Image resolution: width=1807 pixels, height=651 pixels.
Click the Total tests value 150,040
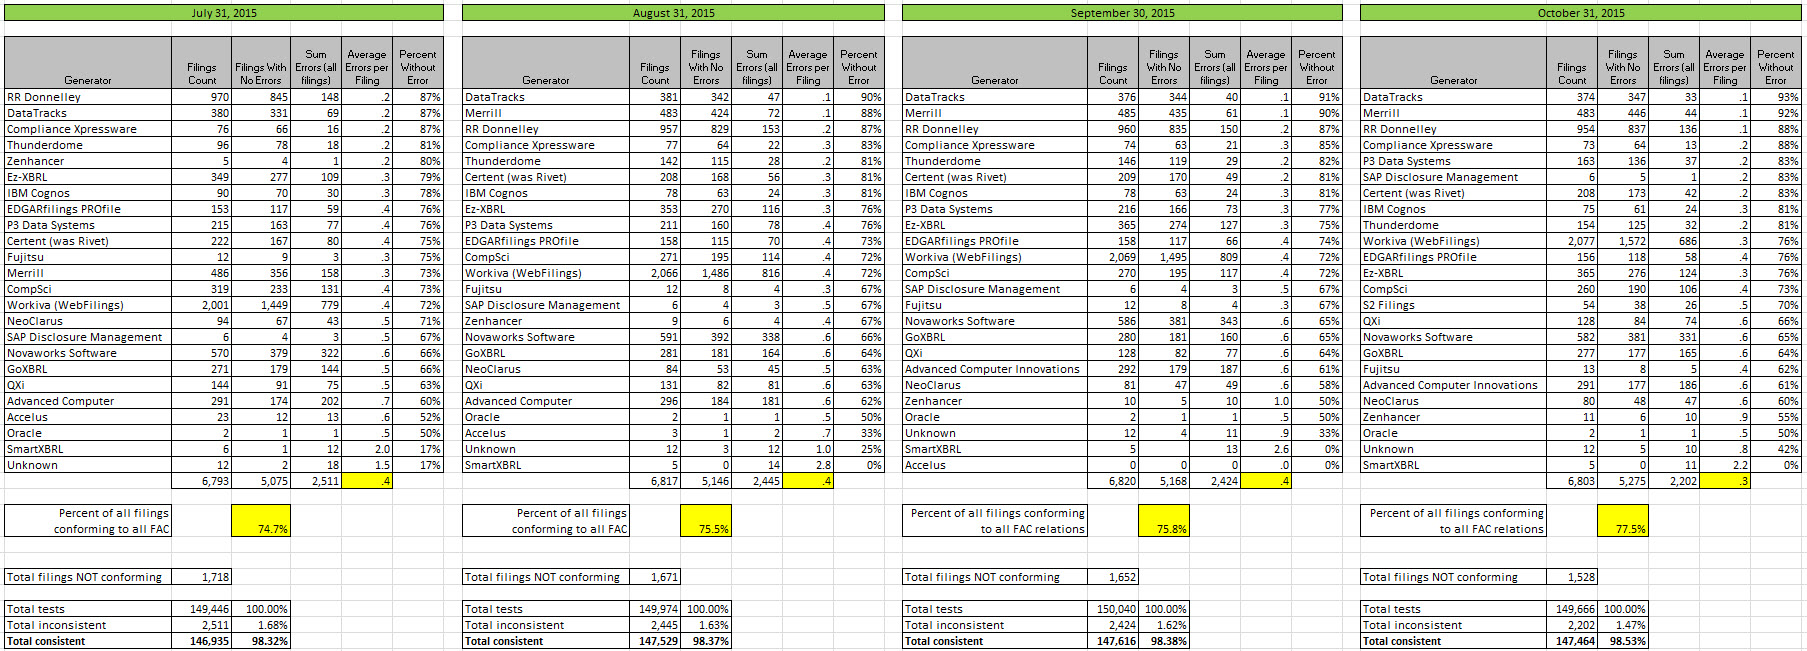1113,609
